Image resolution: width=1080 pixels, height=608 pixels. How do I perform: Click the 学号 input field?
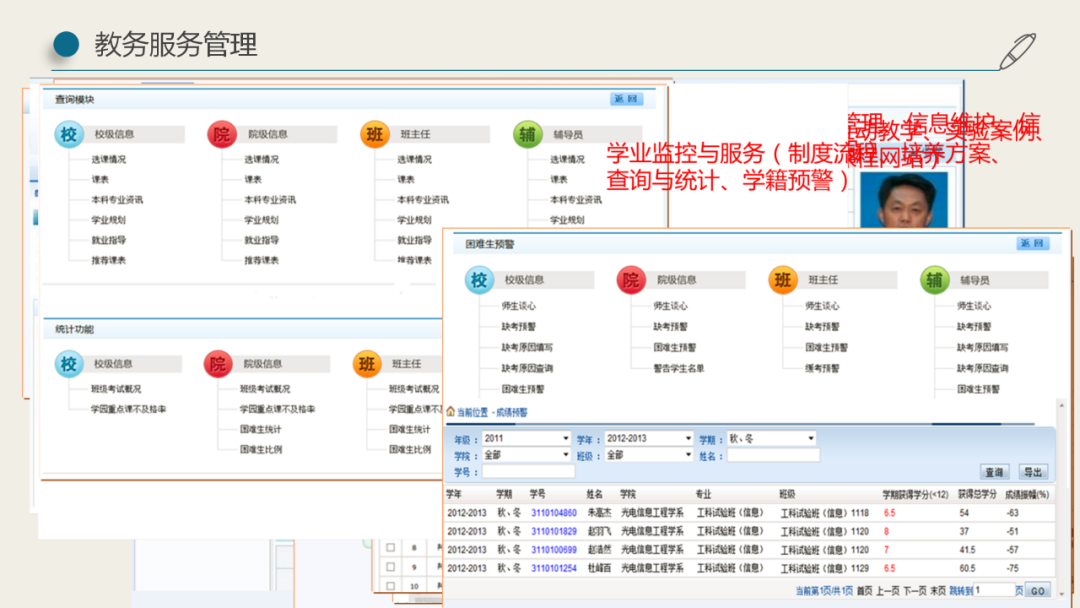(528, 472)
